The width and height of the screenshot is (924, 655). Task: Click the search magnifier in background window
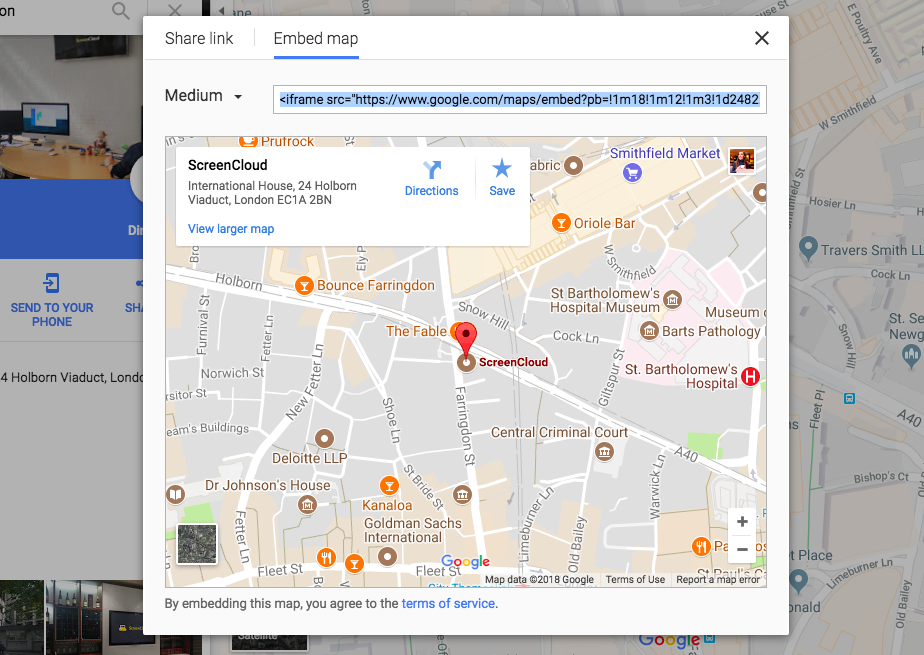120,11
